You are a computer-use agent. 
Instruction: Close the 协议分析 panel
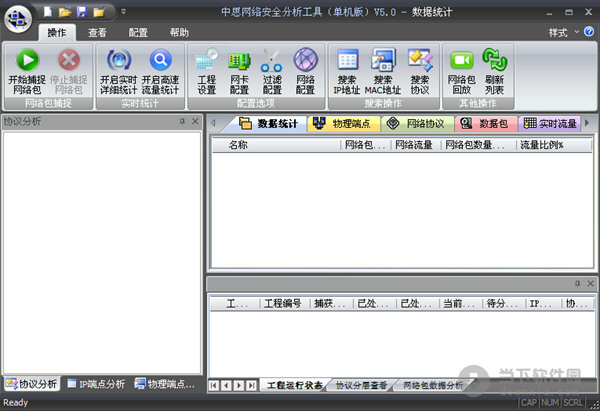(x=195, y=121)
